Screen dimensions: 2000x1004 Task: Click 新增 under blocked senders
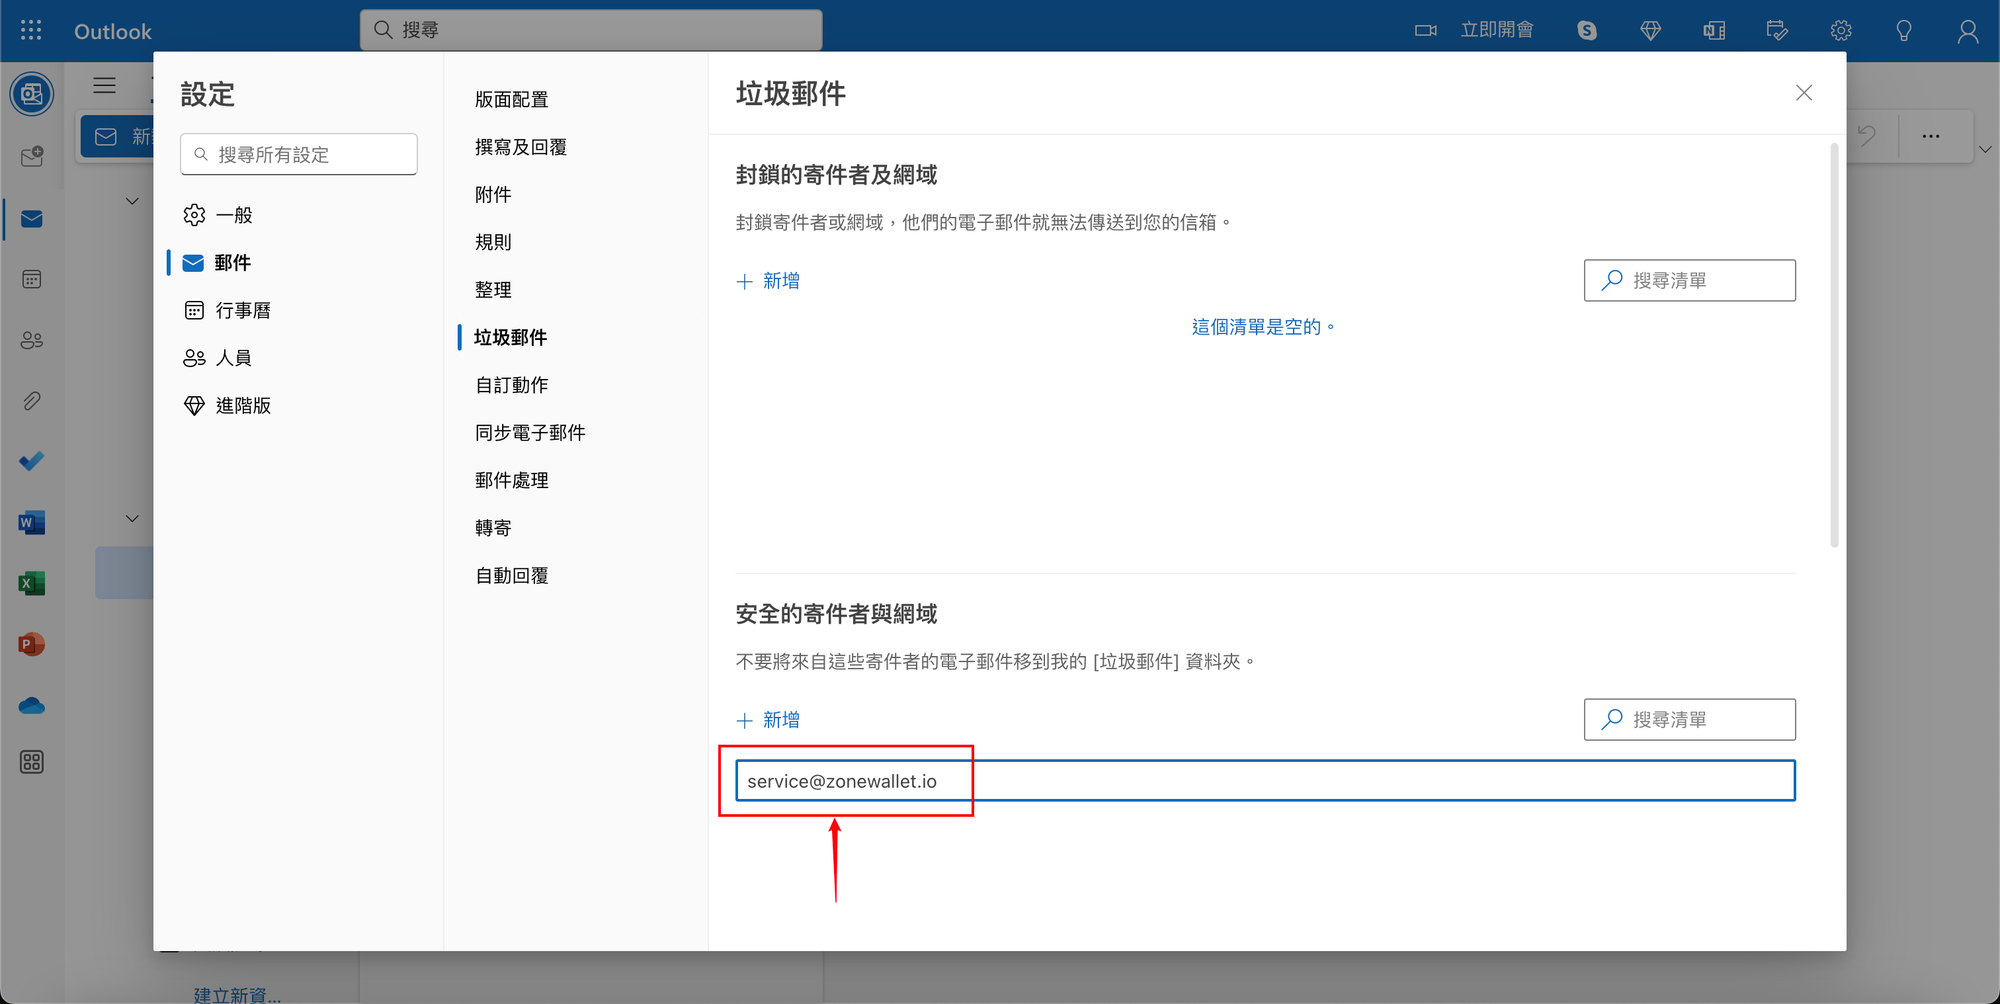768,281
